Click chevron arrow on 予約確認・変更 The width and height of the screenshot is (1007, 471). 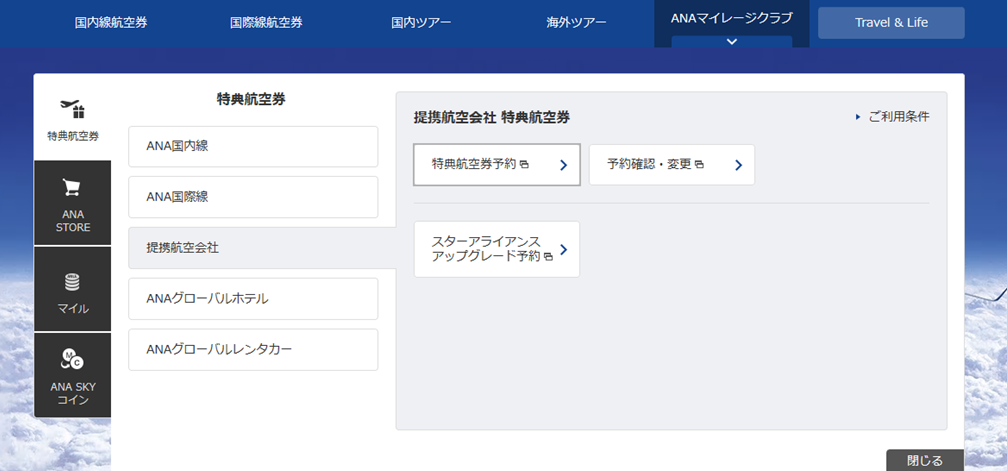click(x=739, y=165)
